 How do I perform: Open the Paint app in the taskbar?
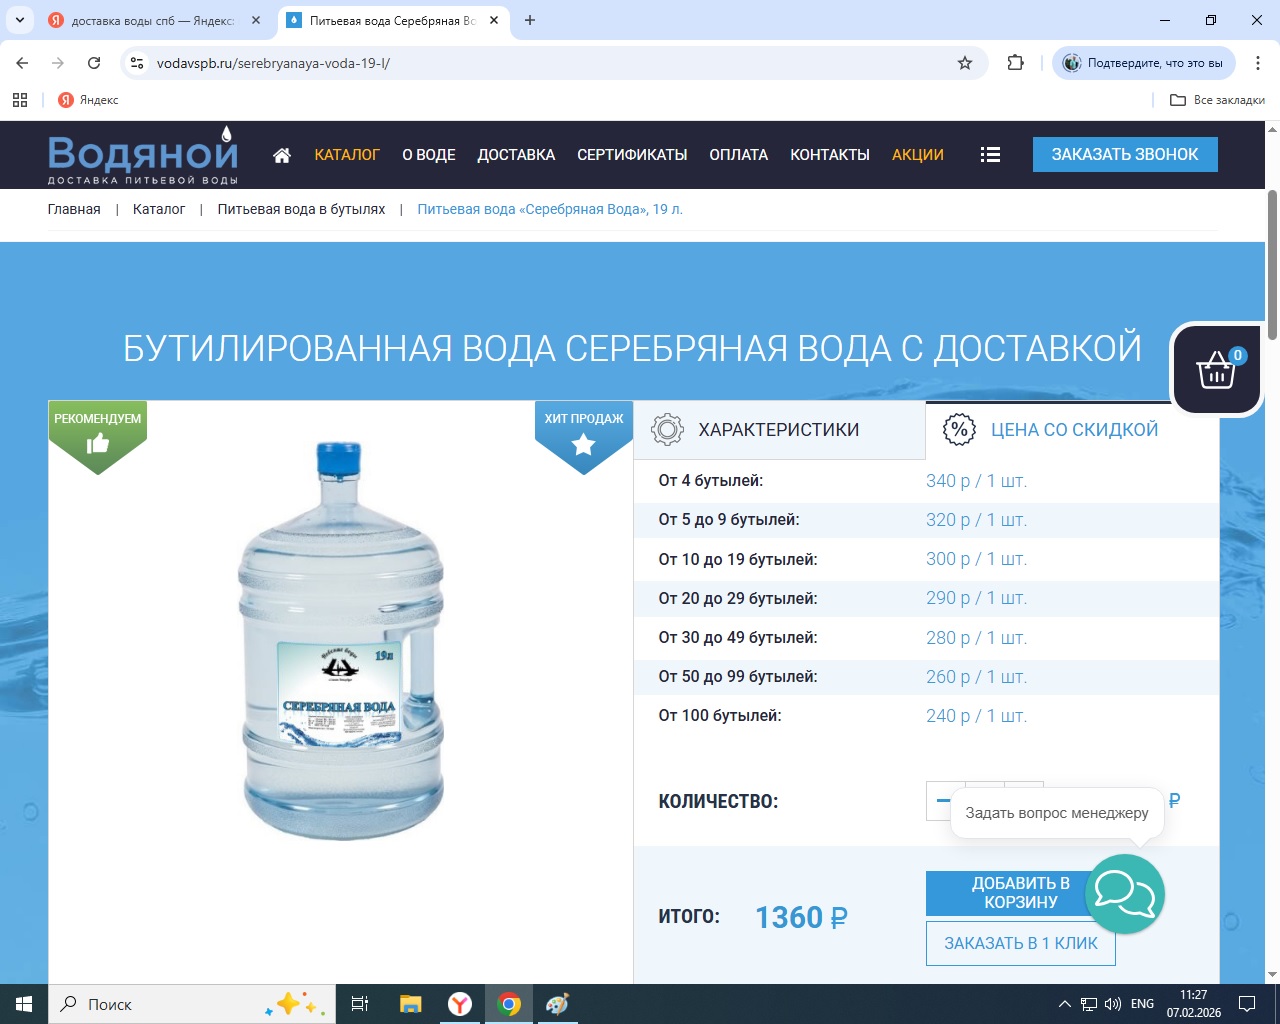coord(557,1004)
